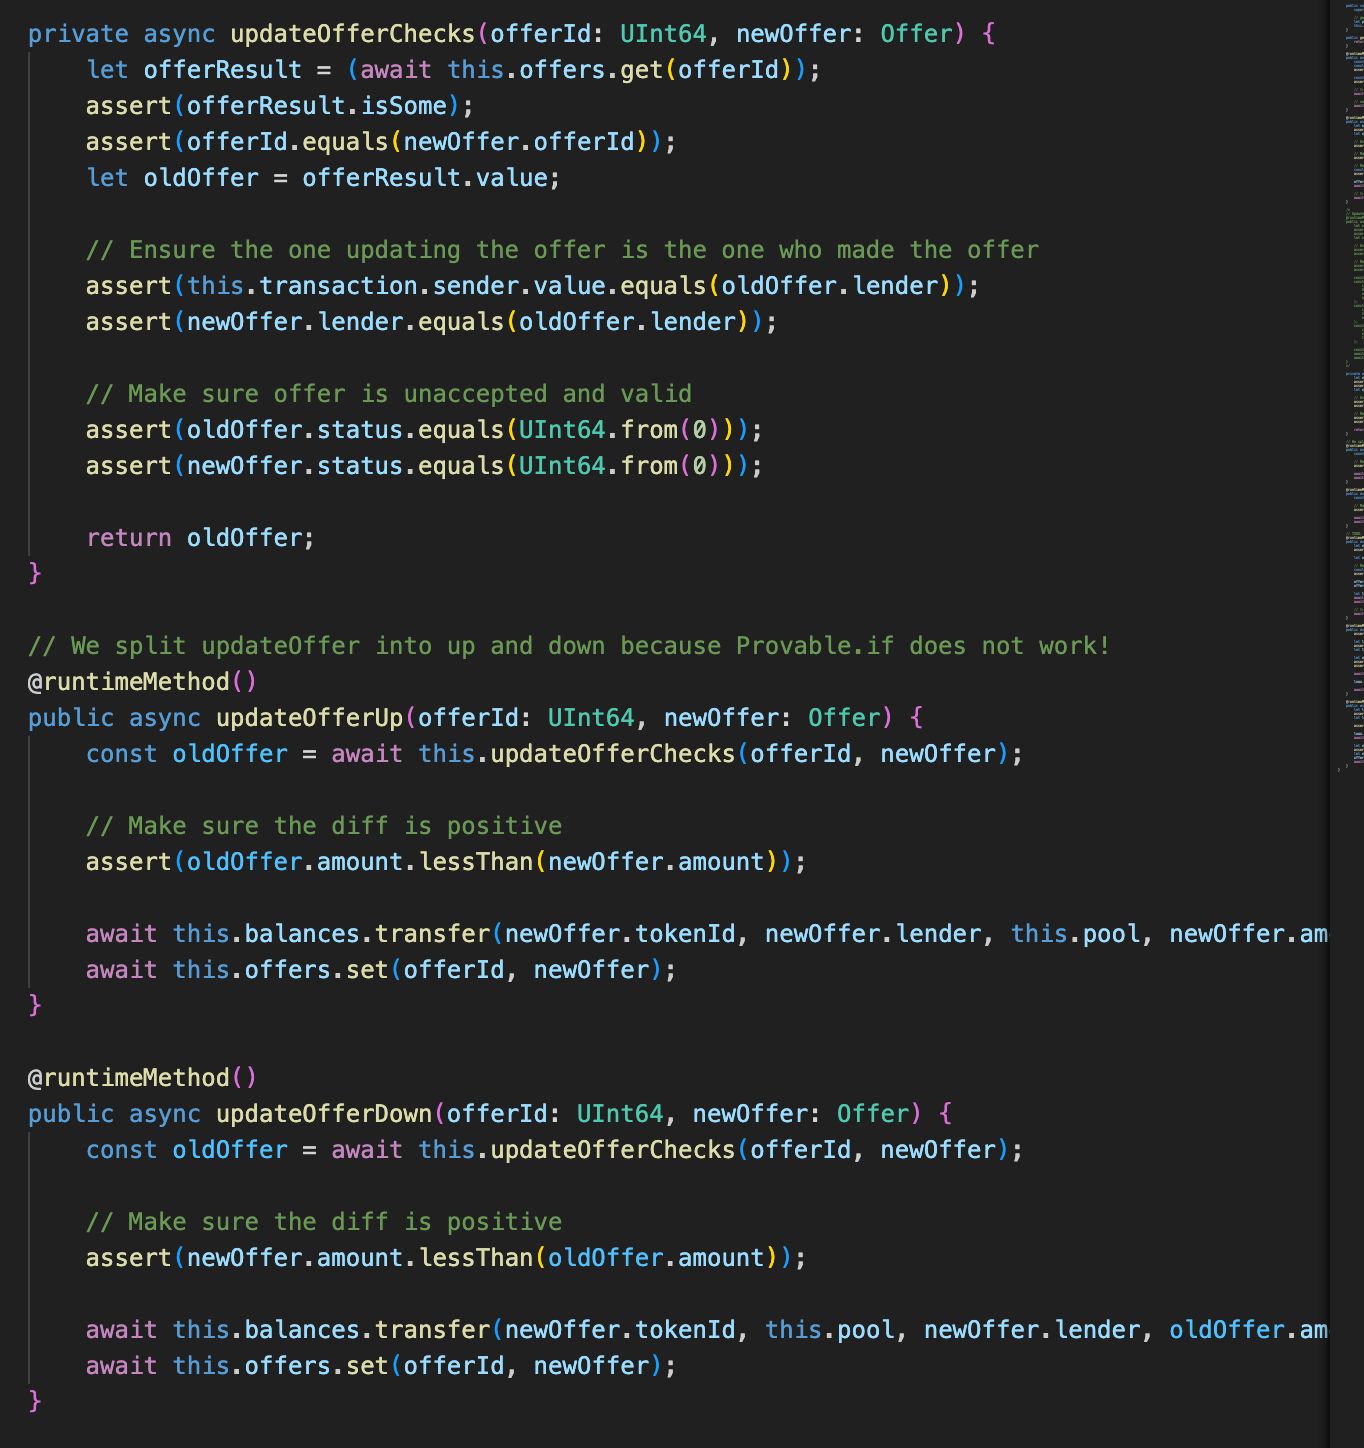
Task: Click updateOfferChecks name in the private method declaration
Action: [353, 34]
